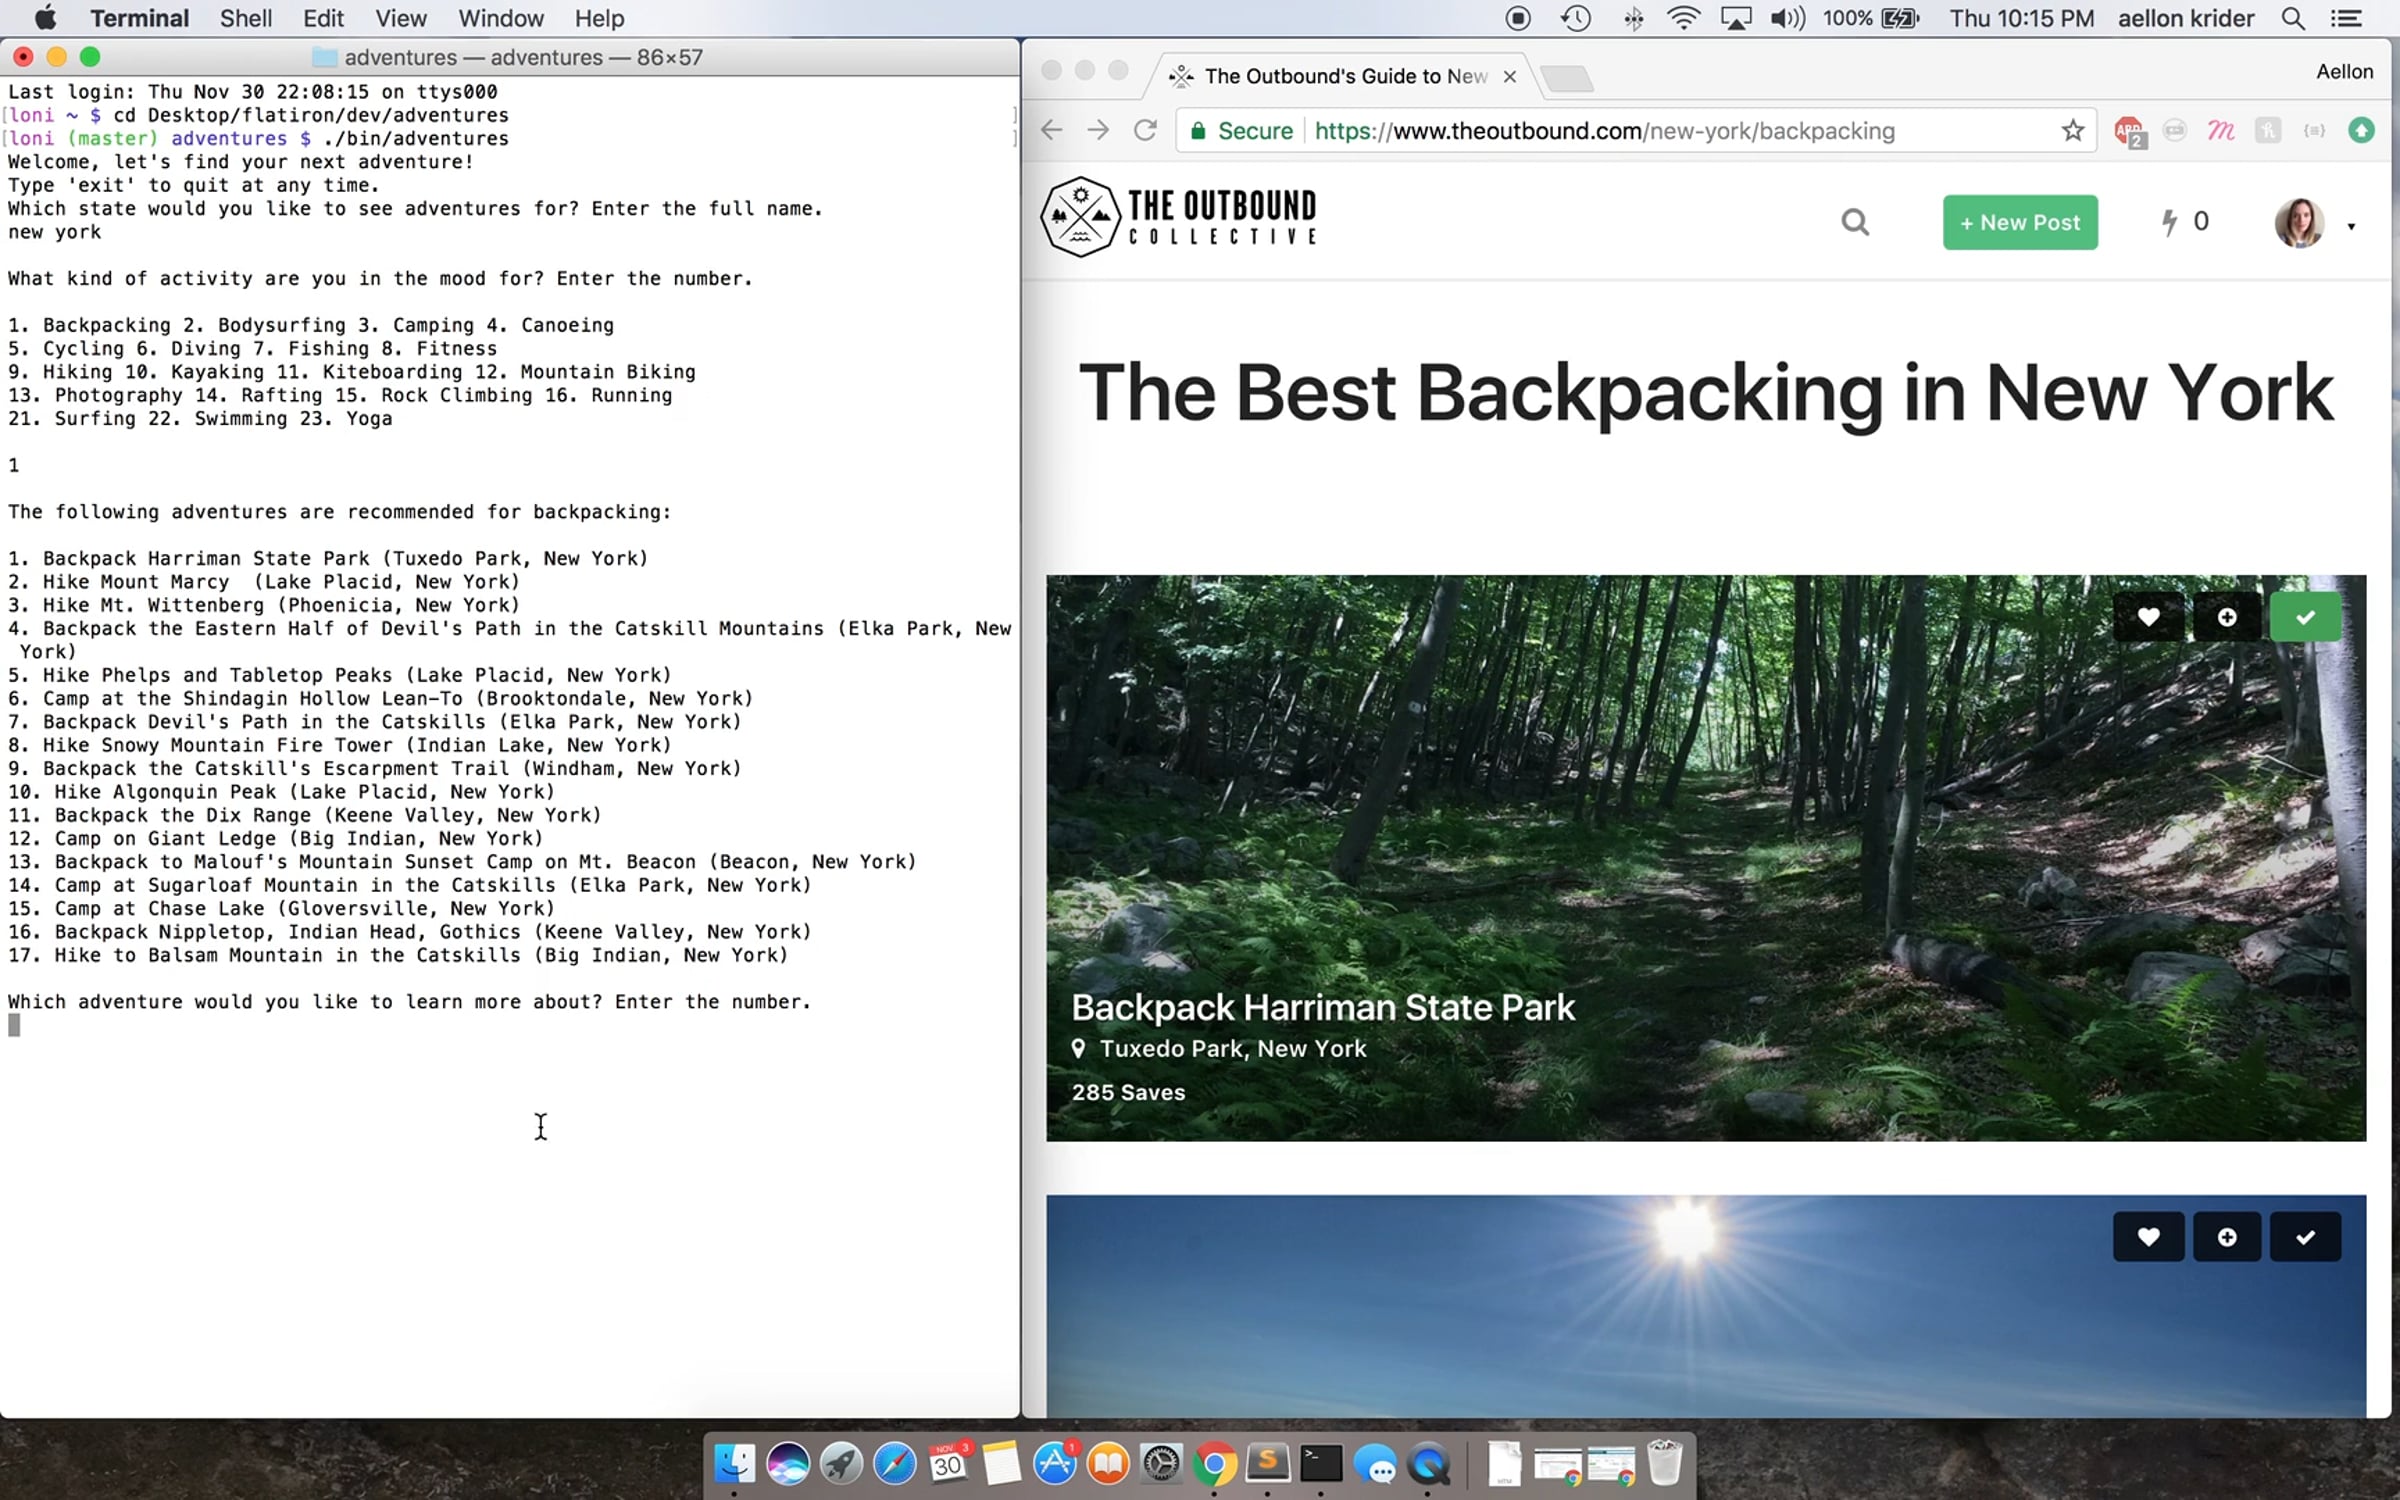Click the Aellon profile button in Chrome
2400x1500 pixels.
[2344, 72]
